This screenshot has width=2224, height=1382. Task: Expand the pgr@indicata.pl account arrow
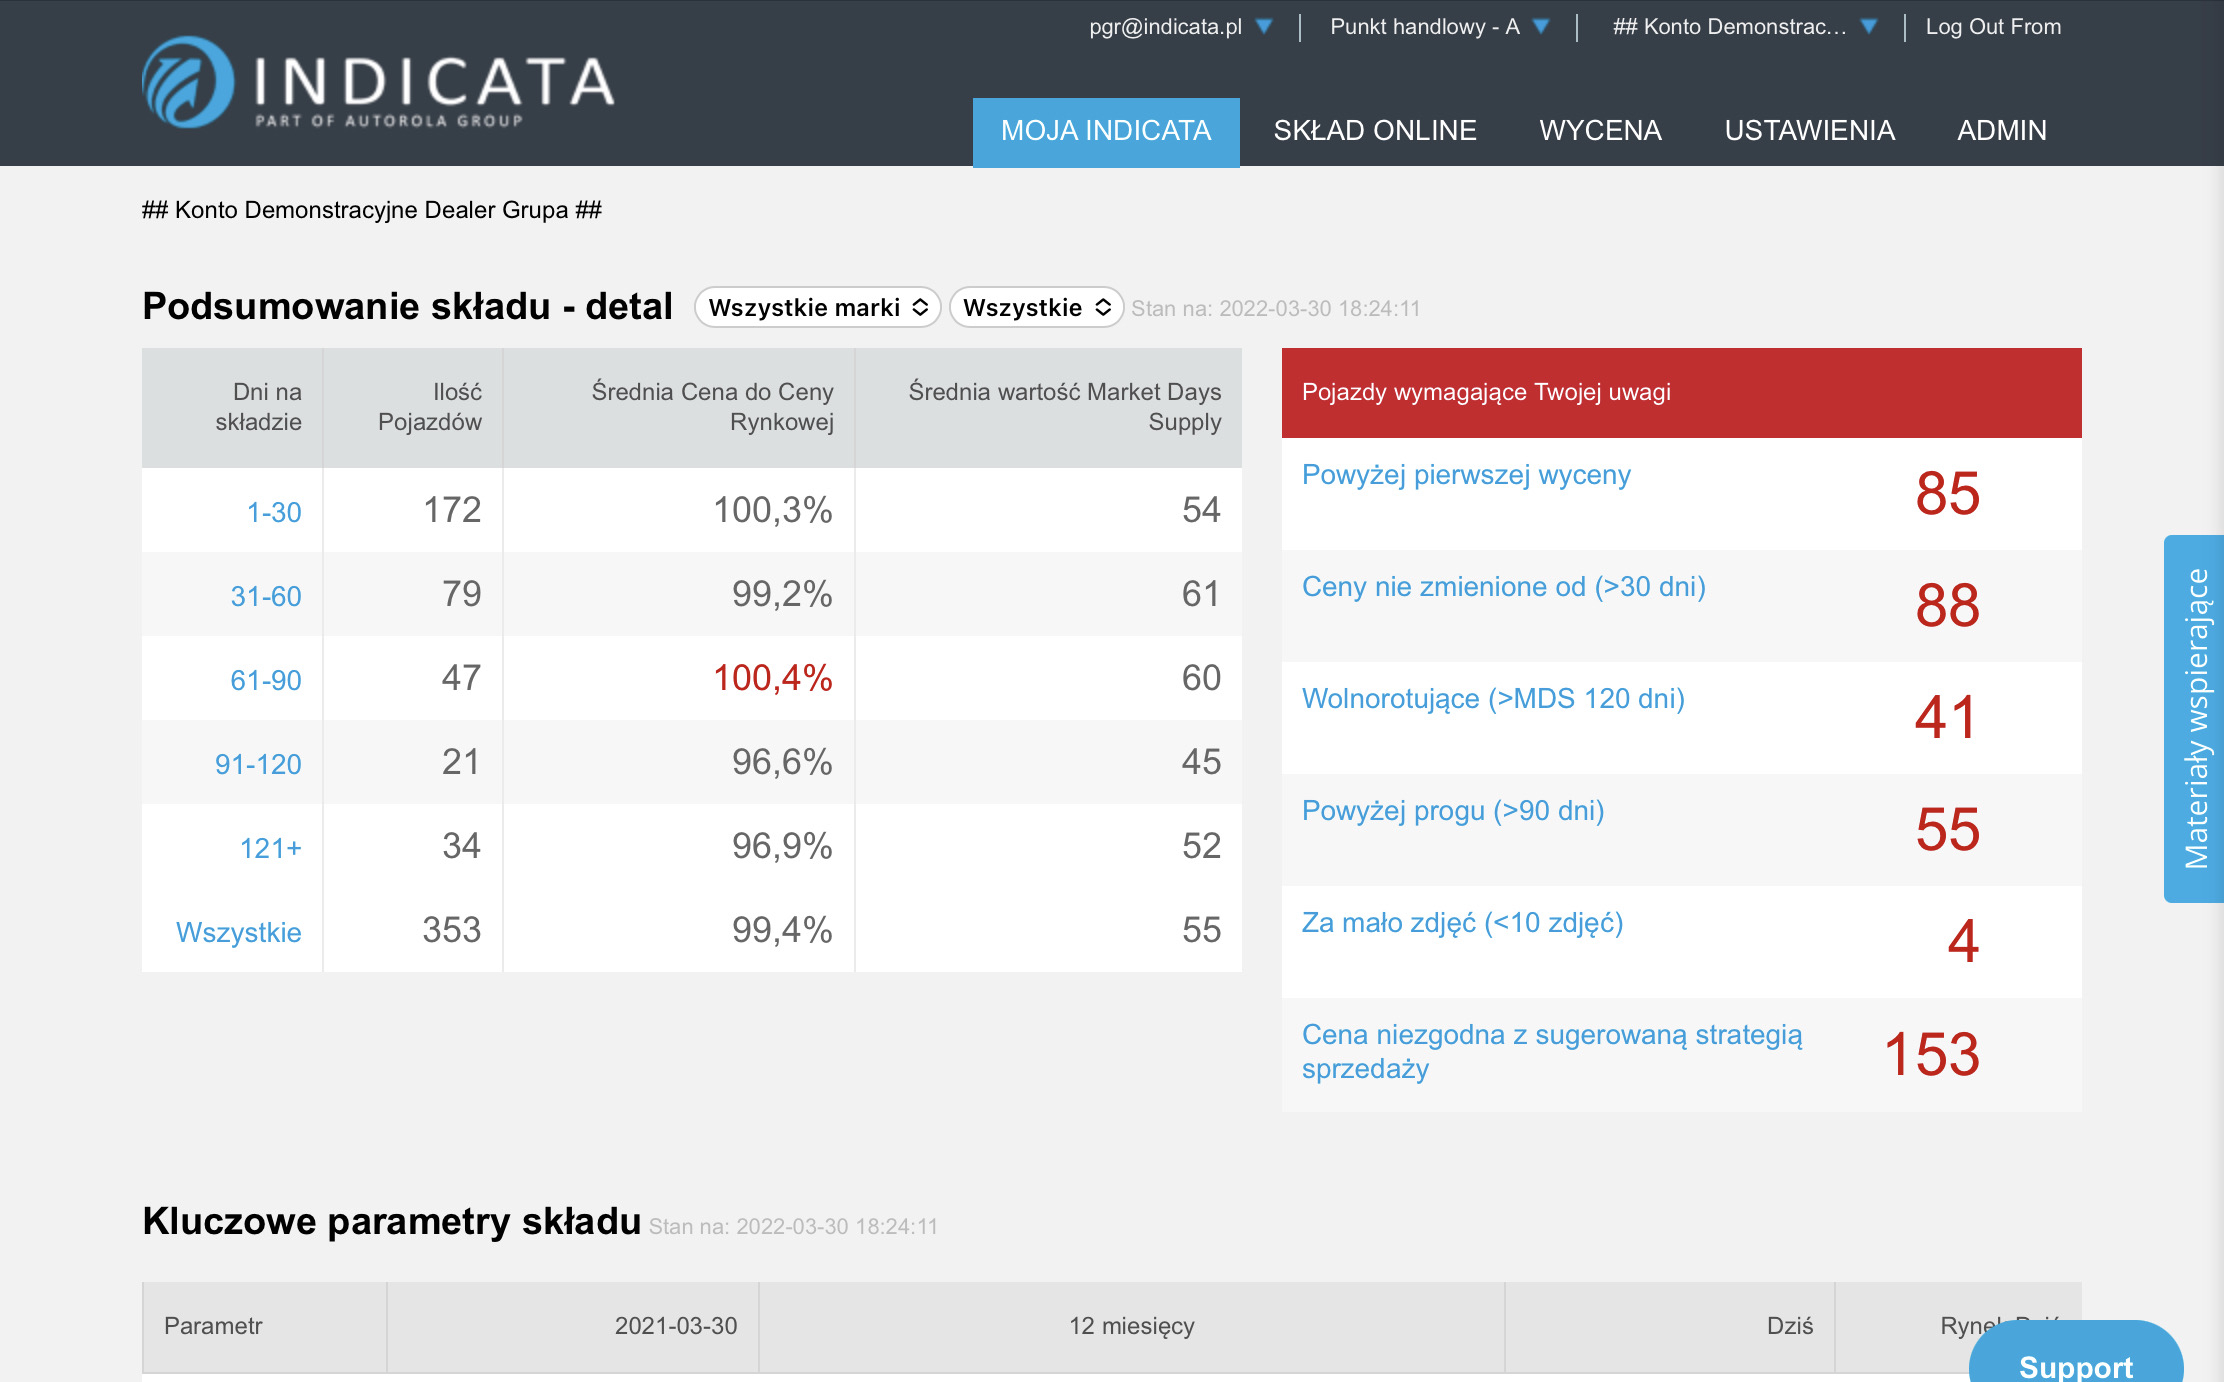1264,27
